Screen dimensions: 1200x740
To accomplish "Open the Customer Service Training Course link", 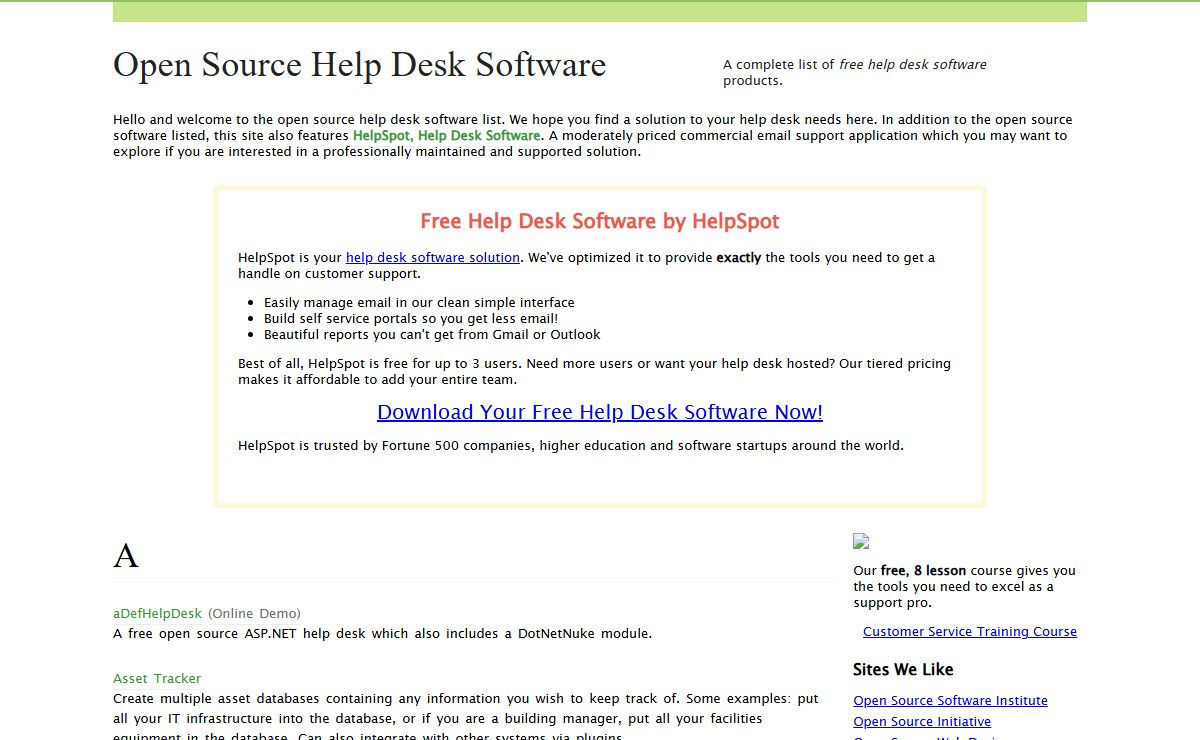I will pyautogui.click(x=969, y=632).
